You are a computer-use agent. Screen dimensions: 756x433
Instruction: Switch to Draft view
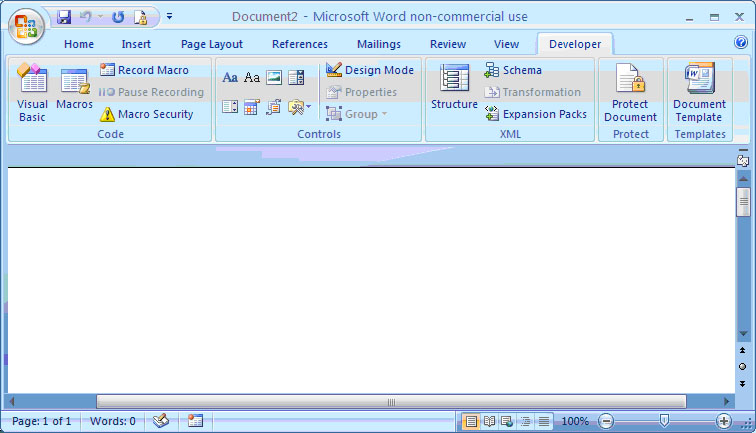pyautogui.click(x=543, y=421)
